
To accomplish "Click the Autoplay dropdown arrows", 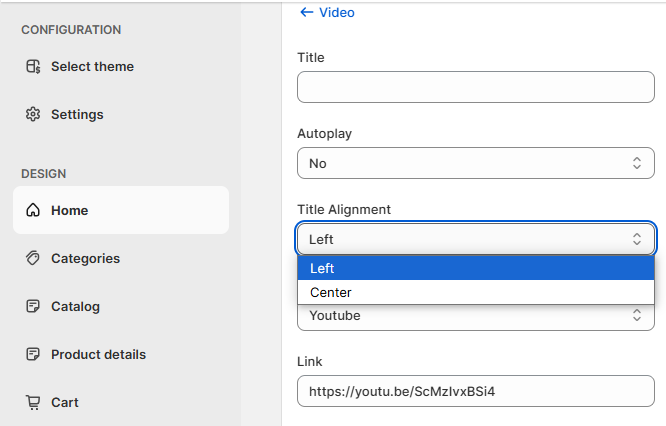I will tap(637, 163).
